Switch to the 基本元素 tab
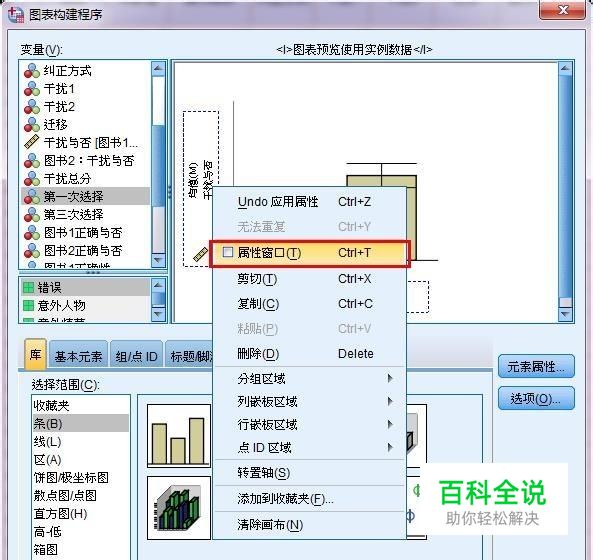593x560 pixels. (78, 356)
